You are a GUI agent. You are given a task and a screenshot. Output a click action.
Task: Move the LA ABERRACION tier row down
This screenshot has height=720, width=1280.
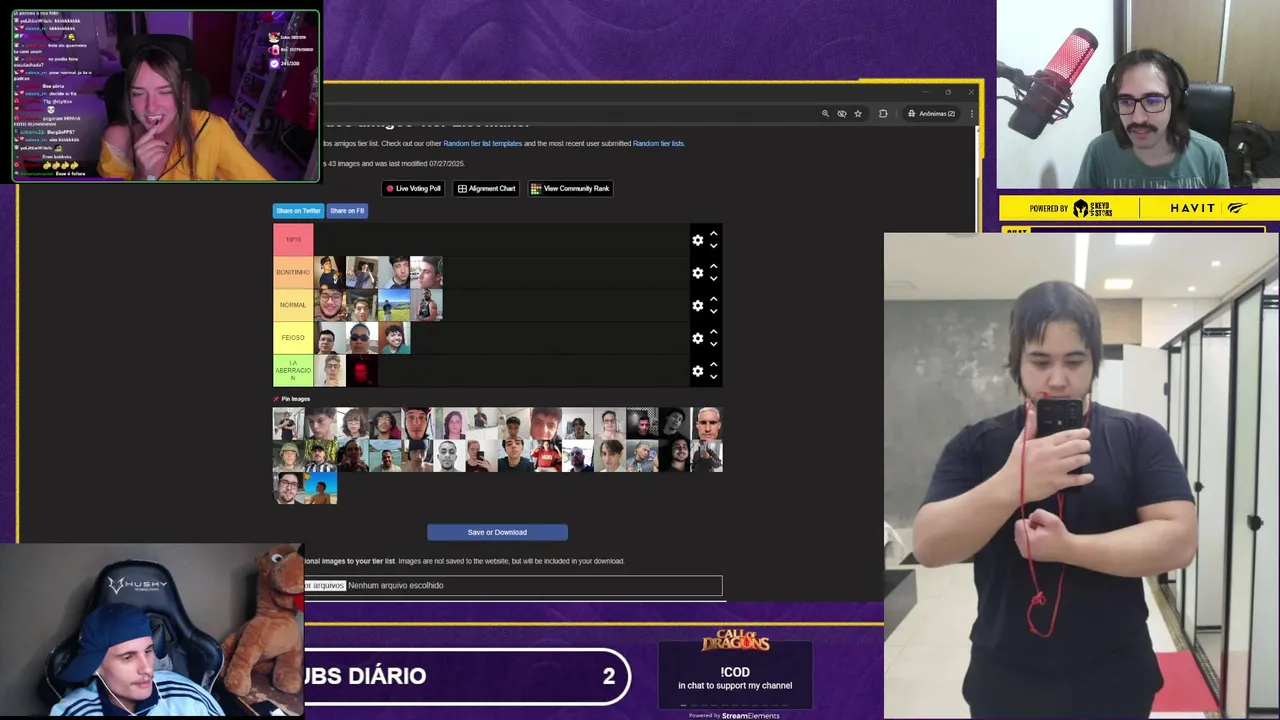[714, 377]
